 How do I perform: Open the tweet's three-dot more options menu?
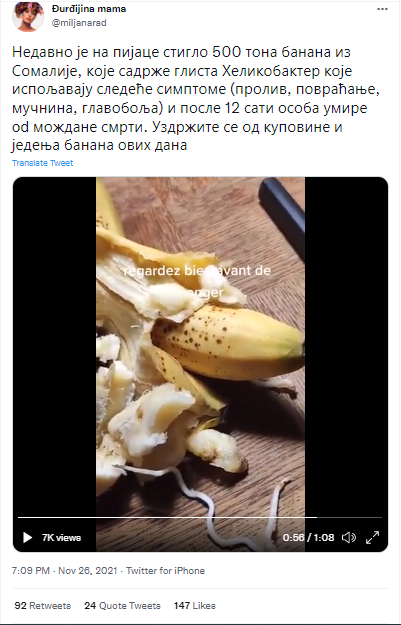(382, 9)
